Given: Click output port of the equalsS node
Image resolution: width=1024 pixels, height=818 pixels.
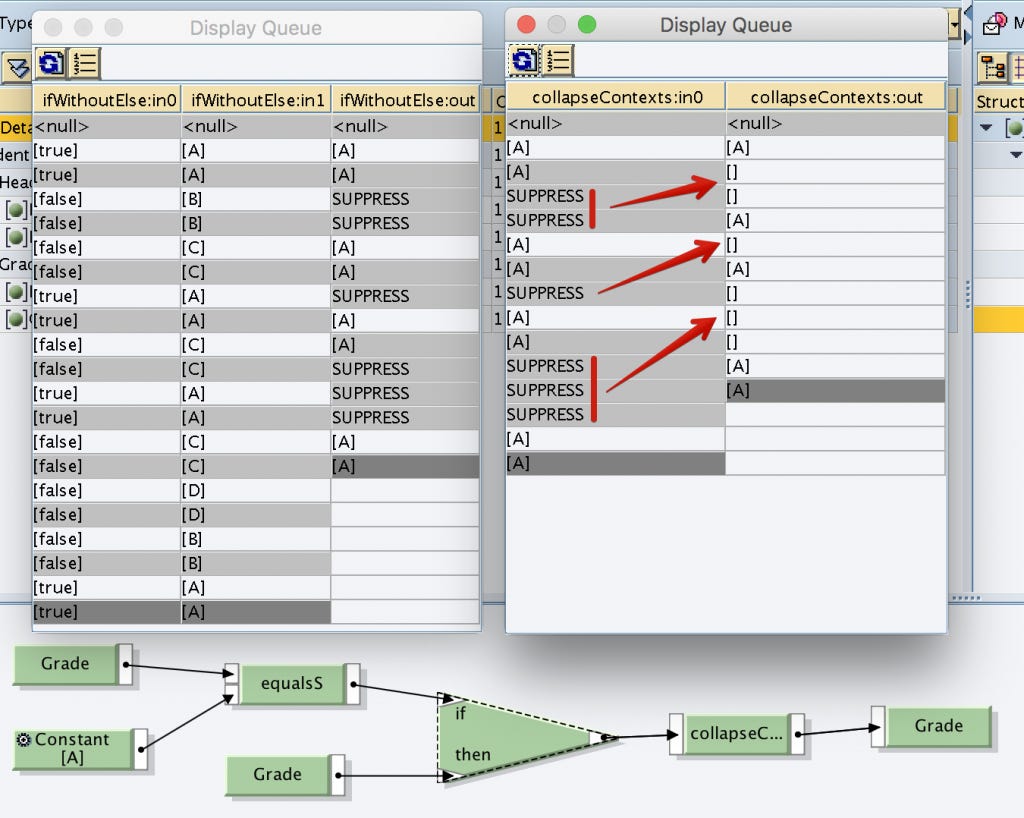Looking at the screenshot, I should (353, 684).
